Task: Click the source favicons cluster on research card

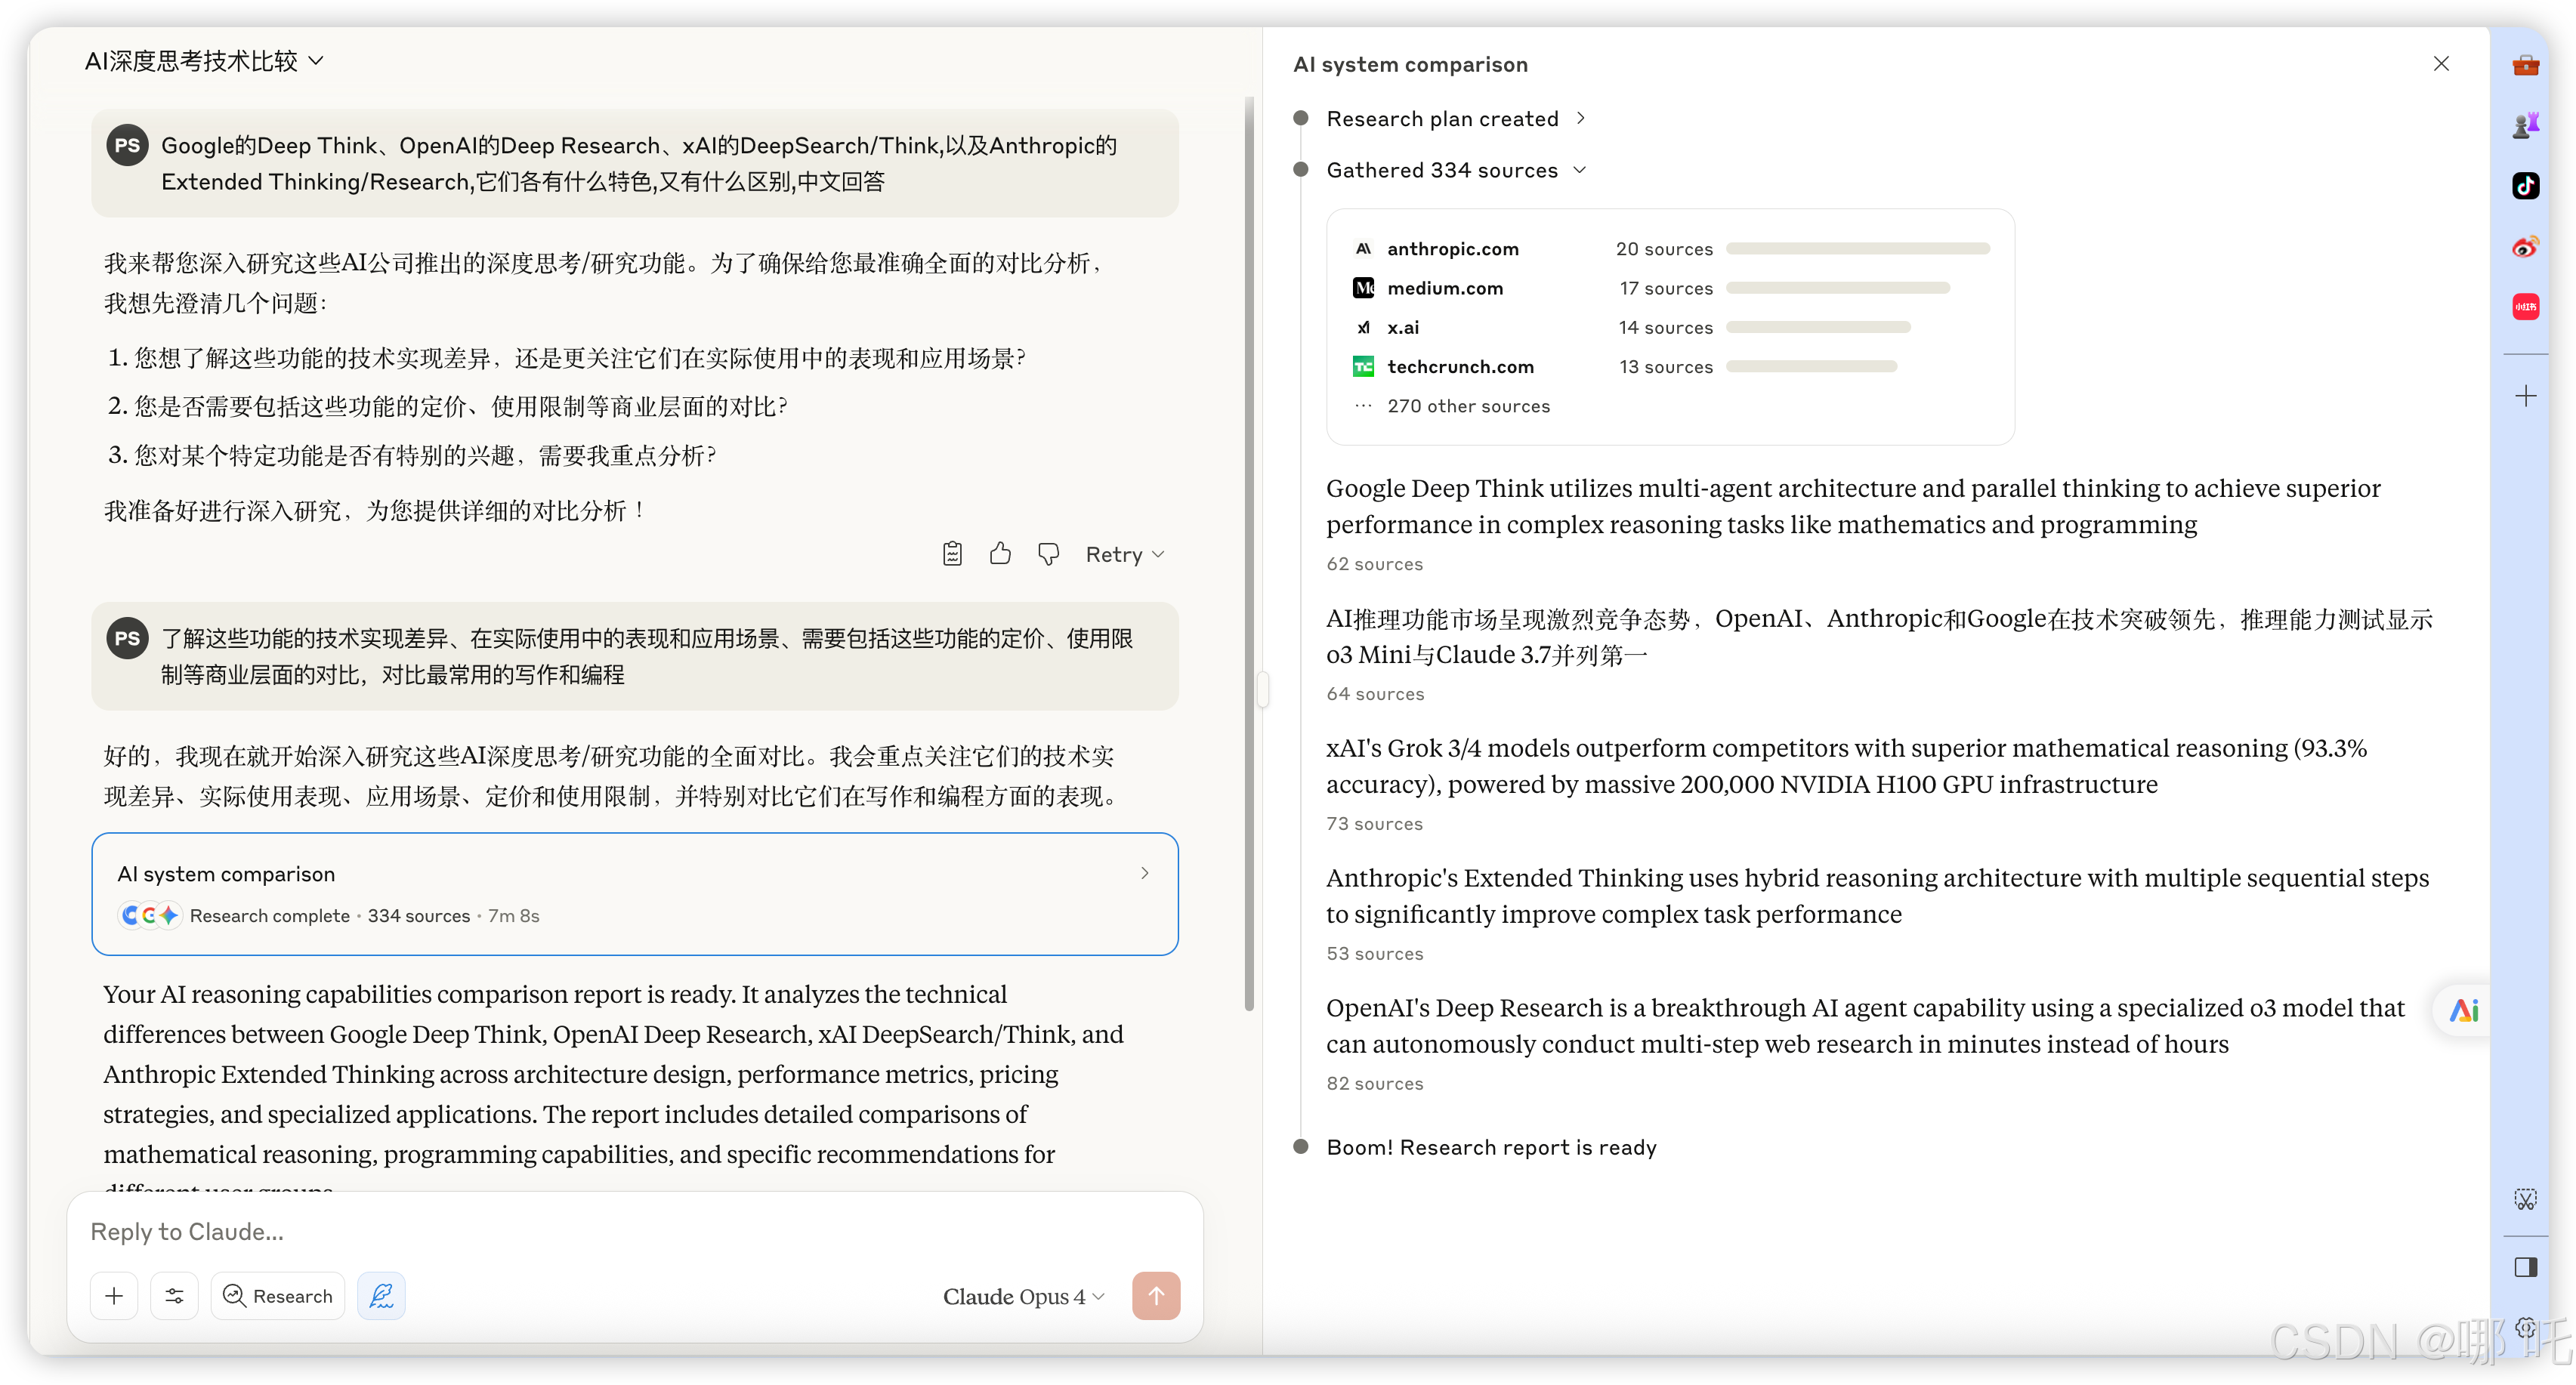Action: [149, 915]
